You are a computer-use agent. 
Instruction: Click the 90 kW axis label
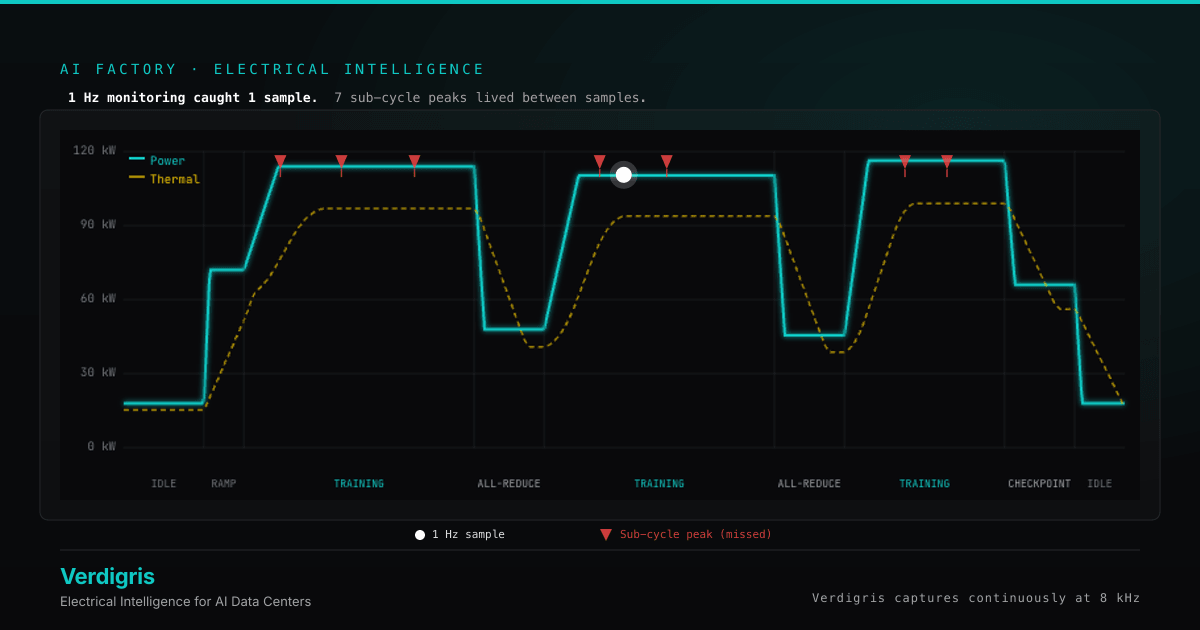[x=98, y=225]
